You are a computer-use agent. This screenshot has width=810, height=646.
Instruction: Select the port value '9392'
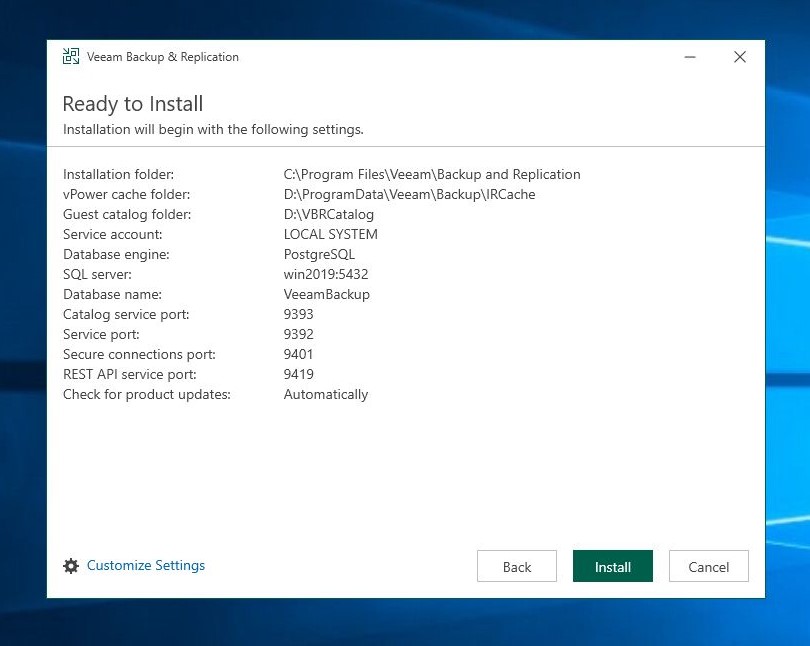coord(299,335)
